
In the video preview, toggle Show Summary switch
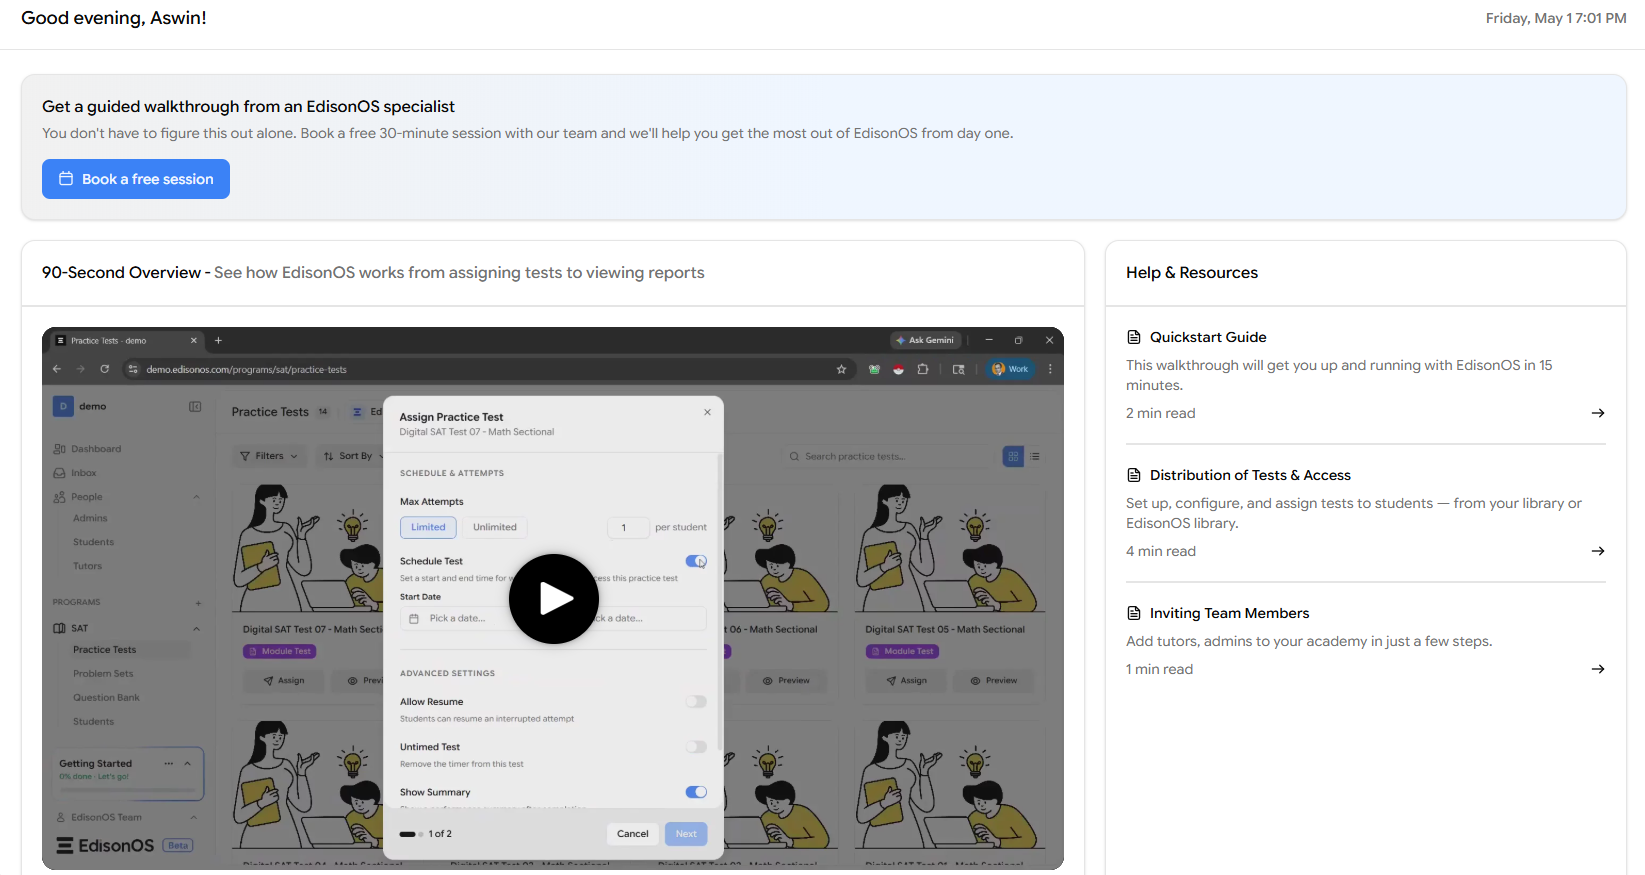coord(696,792)
